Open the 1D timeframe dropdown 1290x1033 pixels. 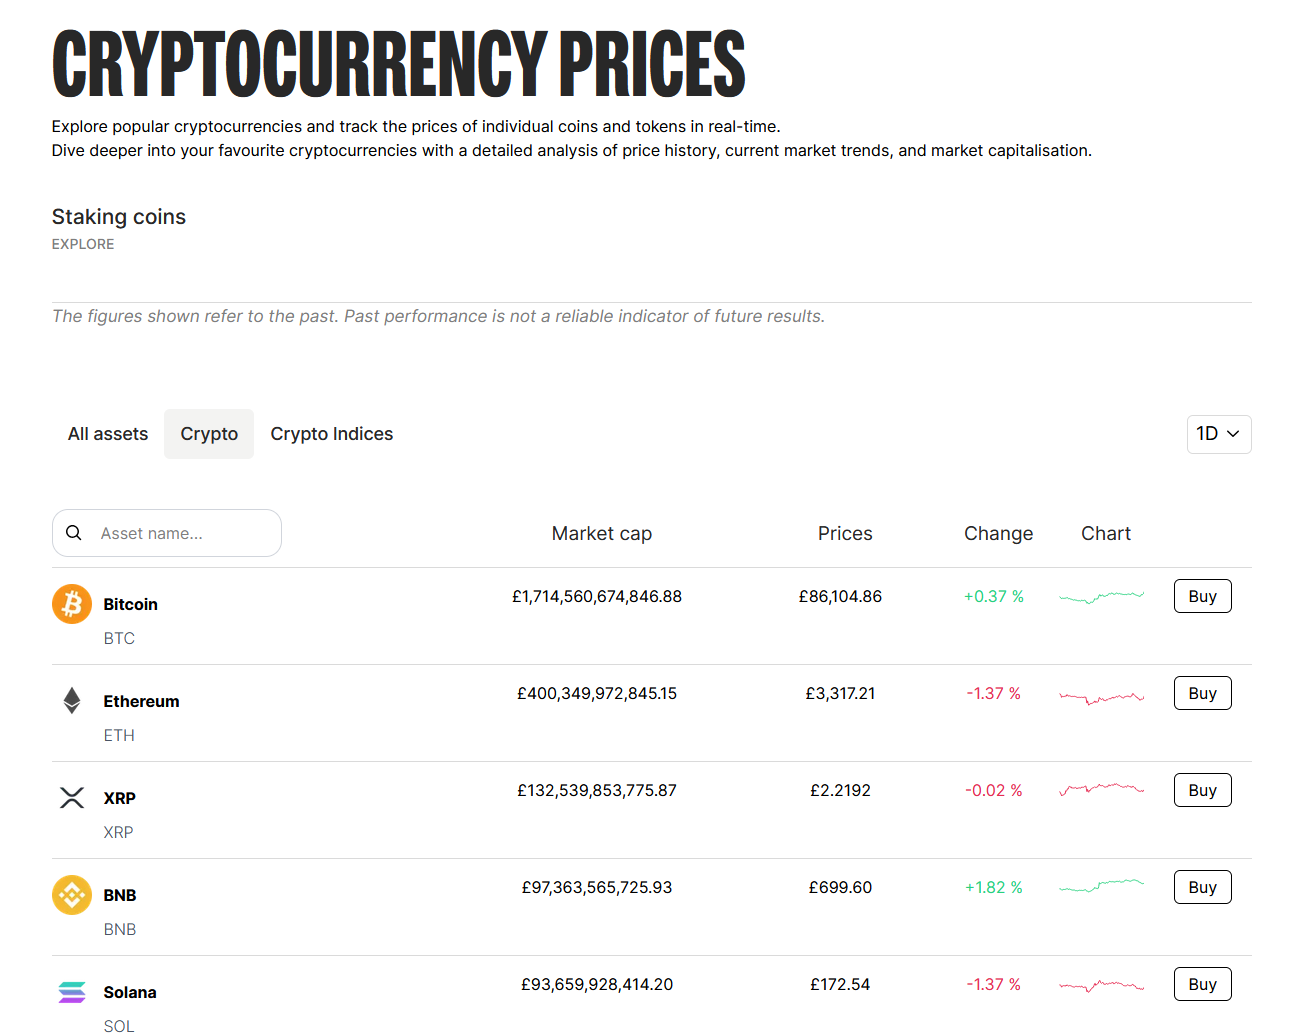[x=1219, y=434]
